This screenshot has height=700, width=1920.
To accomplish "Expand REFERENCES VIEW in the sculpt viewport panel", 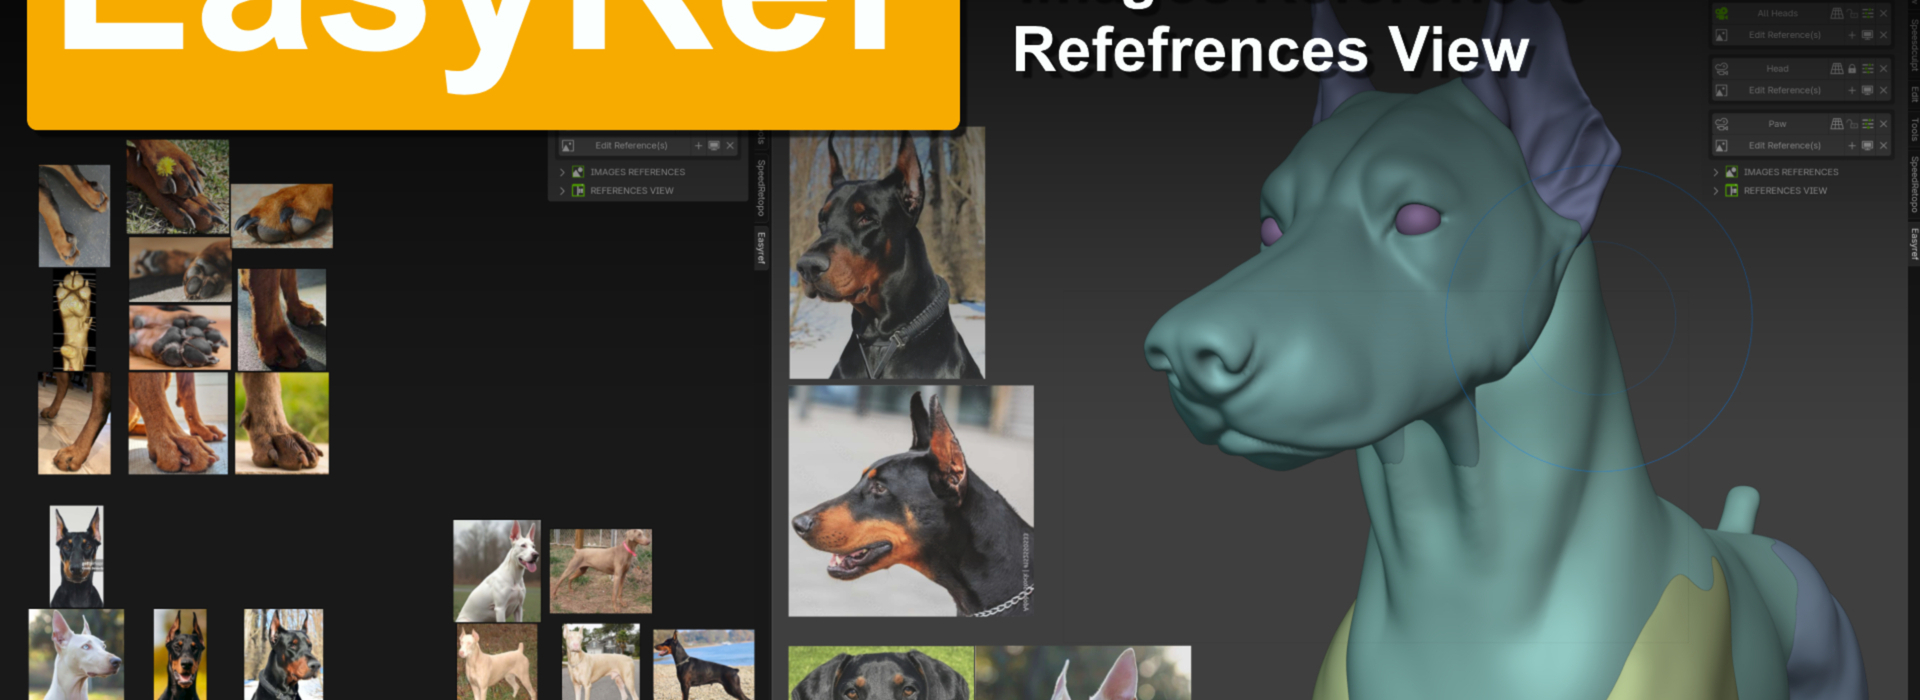I will [x=1716, y=190].
